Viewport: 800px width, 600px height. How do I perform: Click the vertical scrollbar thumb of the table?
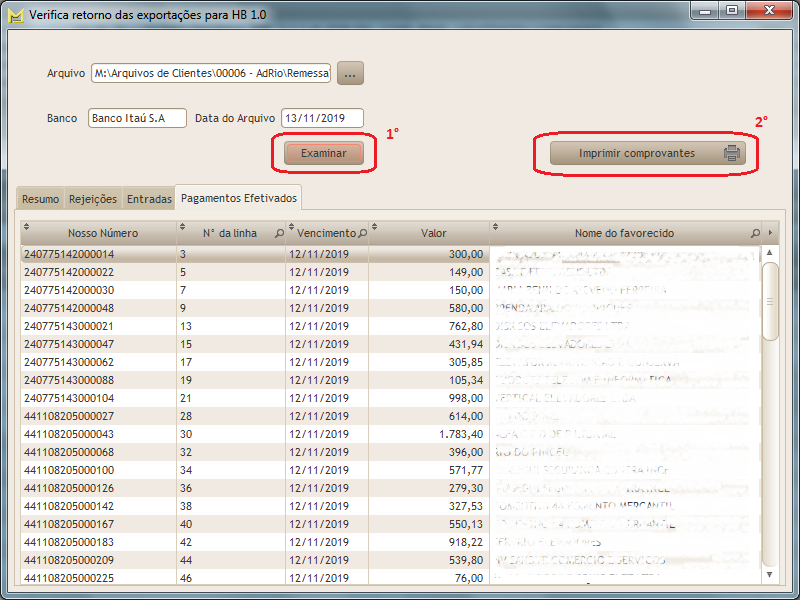(x=769, y=300)
